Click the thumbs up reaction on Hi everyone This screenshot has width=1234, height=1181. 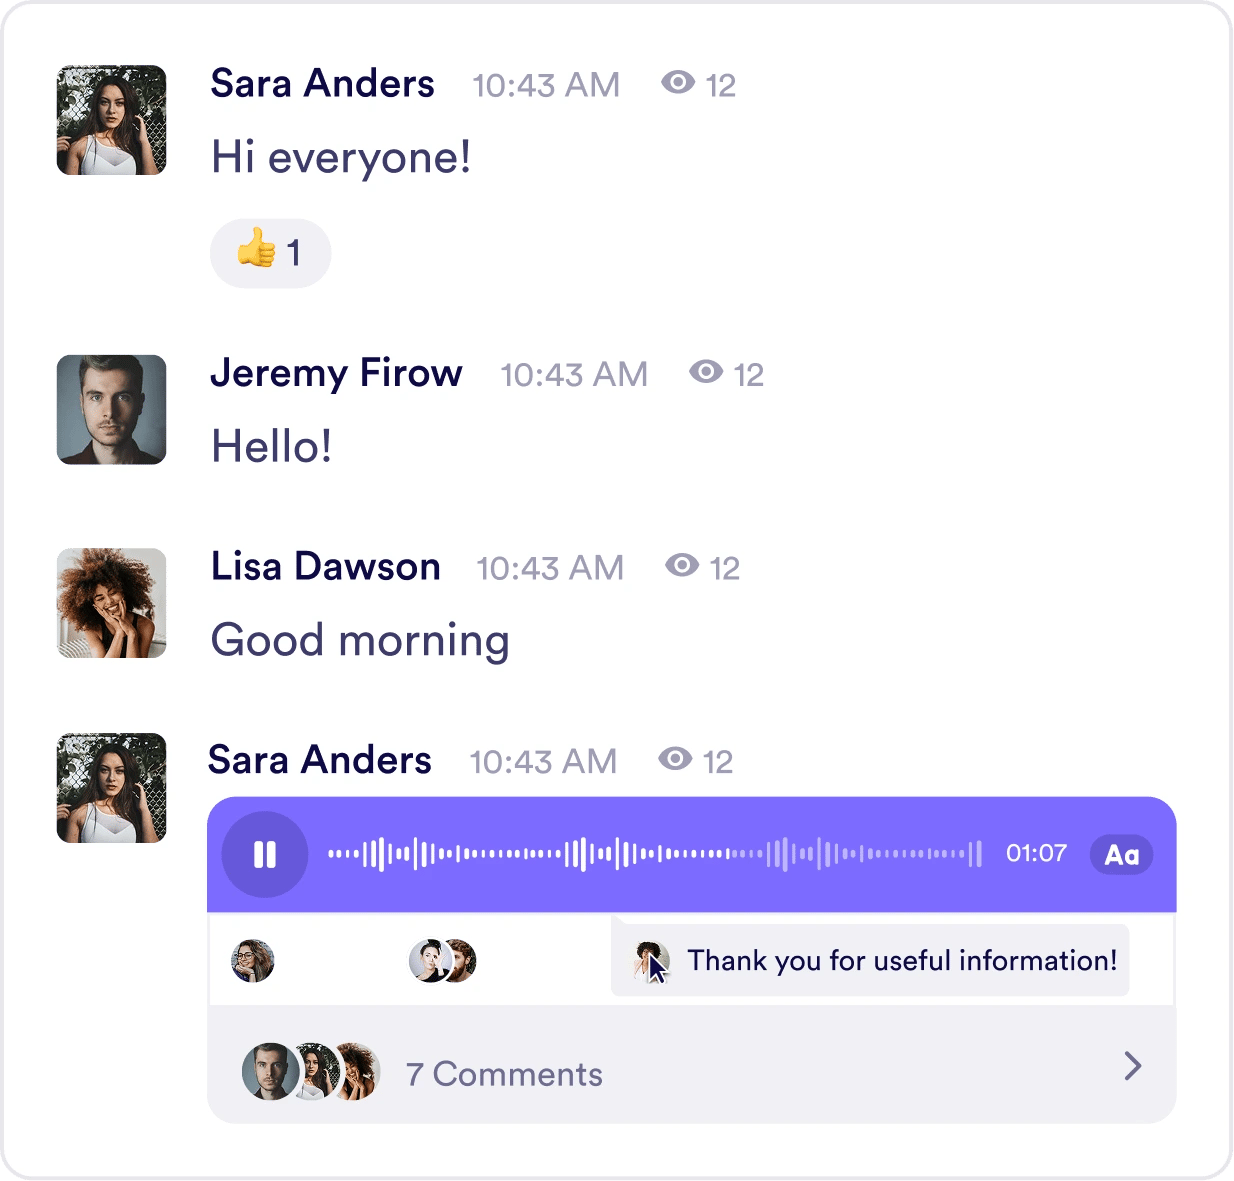(x=270, y=253)
